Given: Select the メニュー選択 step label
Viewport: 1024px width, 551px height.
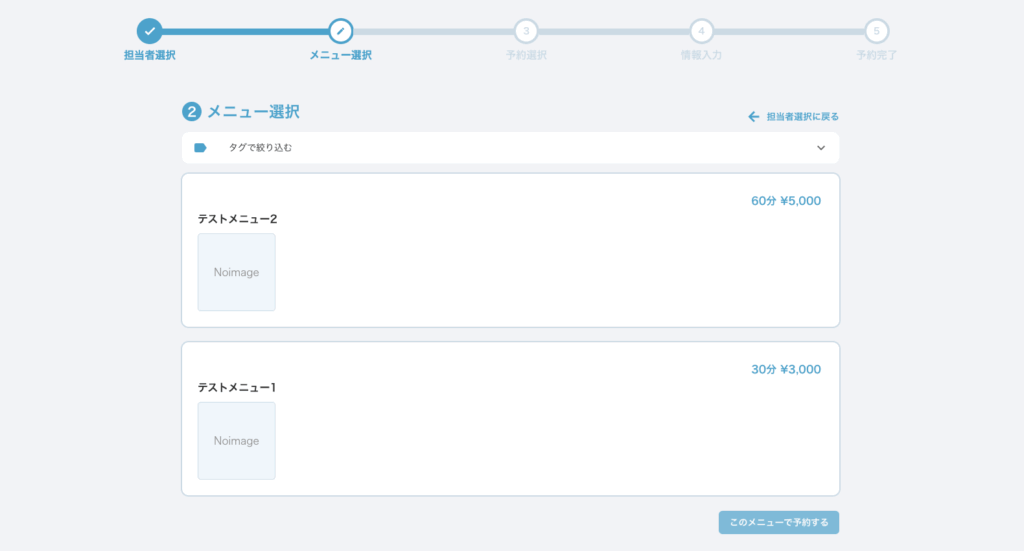Looking at the screenshot, I should 341,55.
